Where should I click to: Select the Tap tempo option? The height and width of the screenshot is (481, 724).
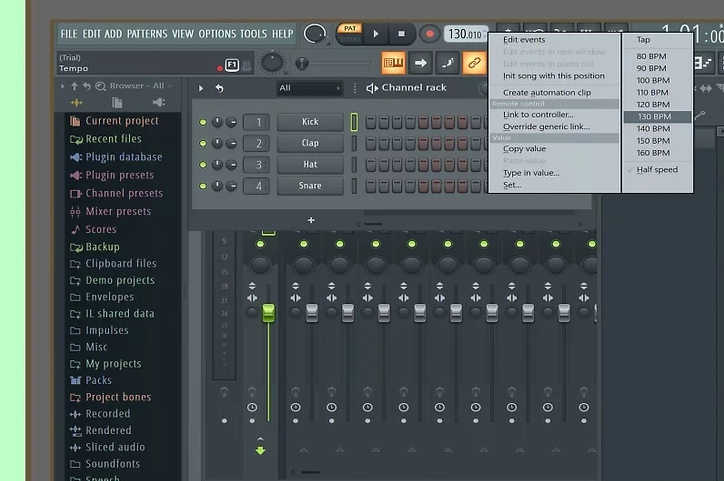pos(657,40)
